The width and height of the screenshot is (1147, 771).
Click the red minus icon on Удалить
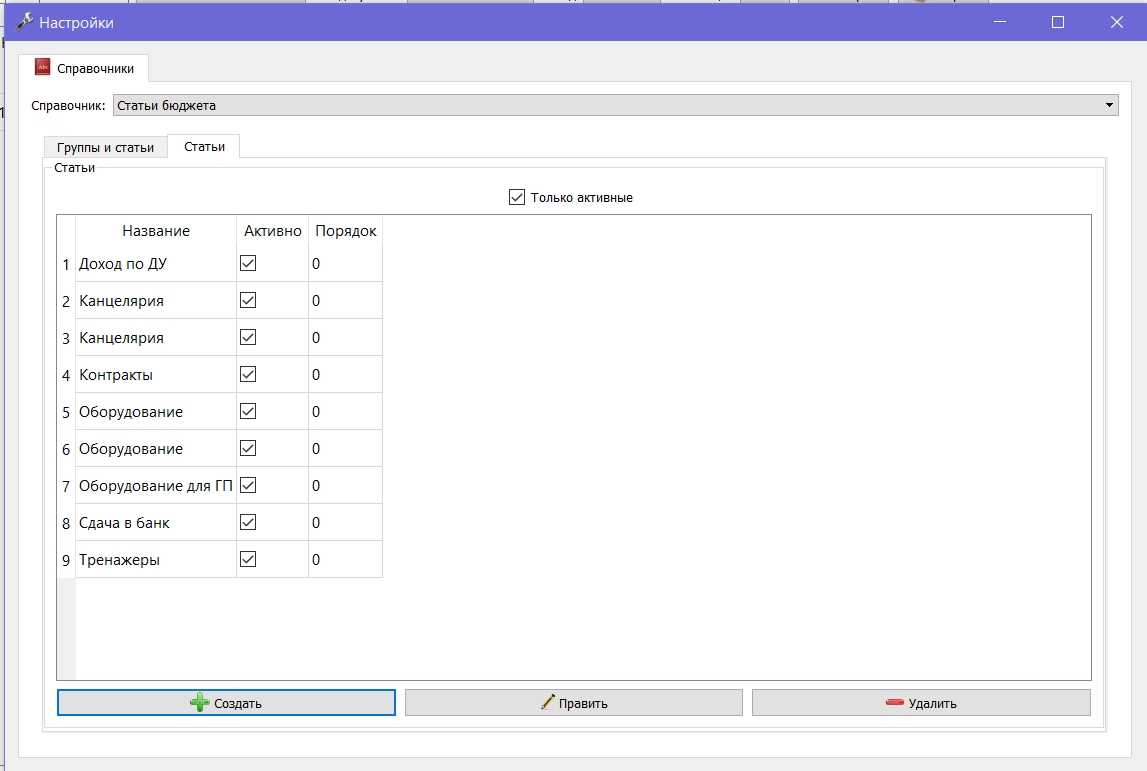pyautogui.click(x=895, y=702)
